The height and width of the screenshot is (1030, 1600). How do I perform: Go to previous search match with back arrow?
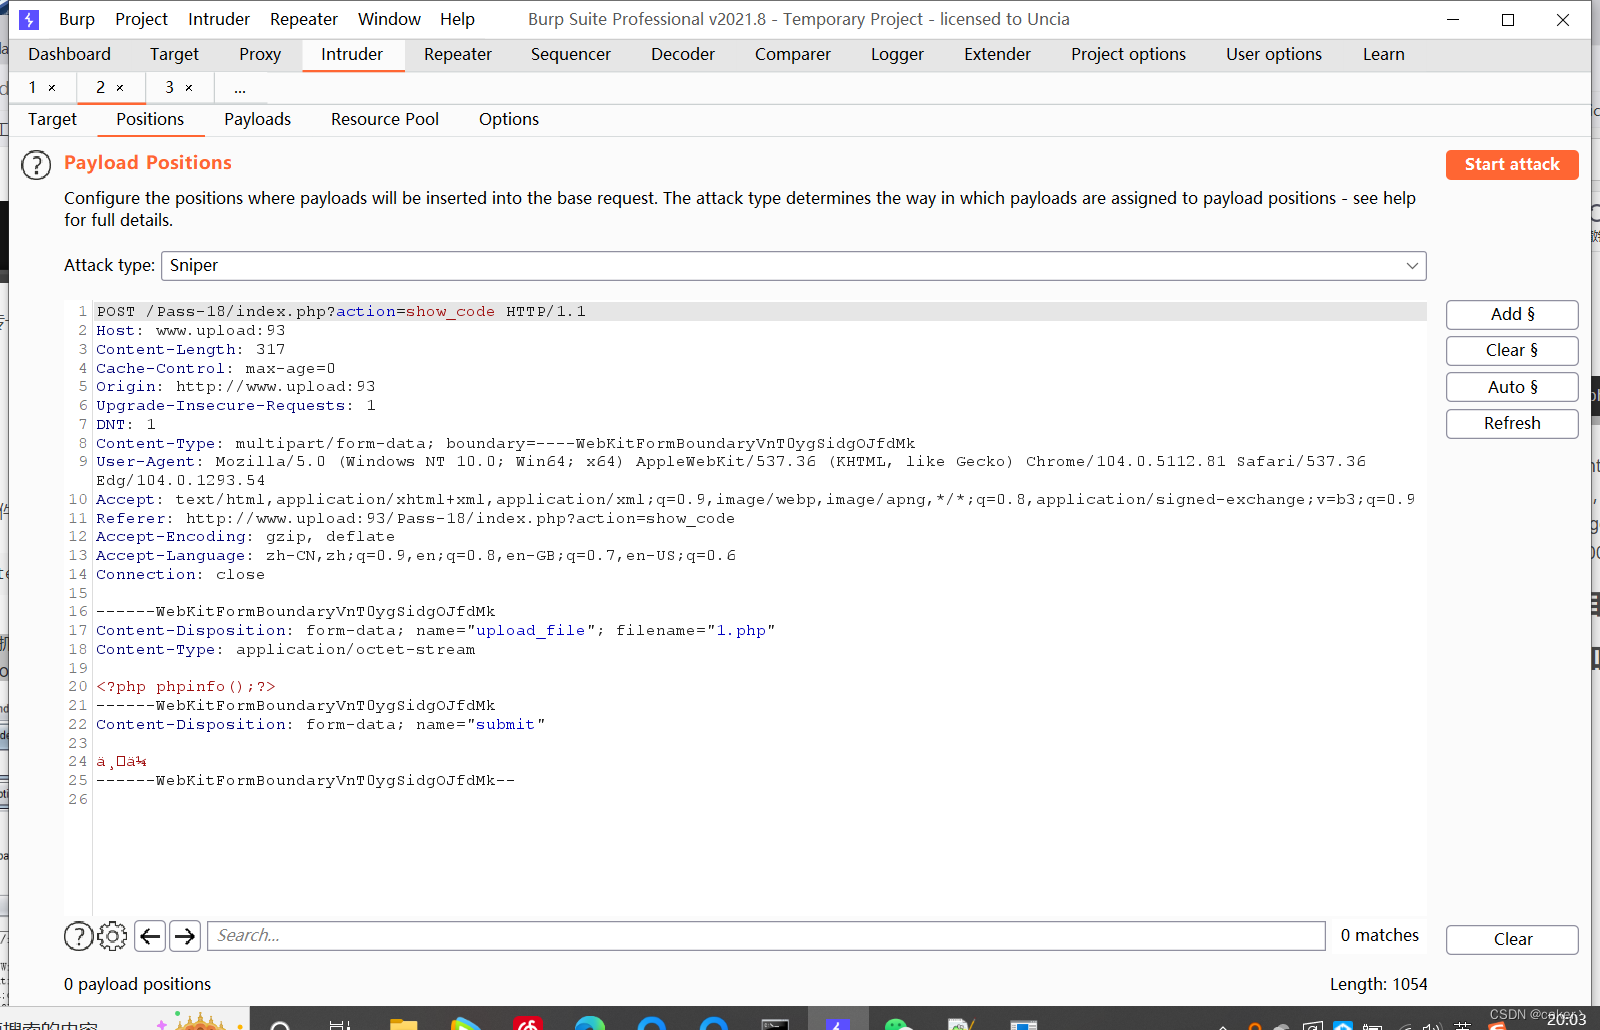(x=150, y=936)
